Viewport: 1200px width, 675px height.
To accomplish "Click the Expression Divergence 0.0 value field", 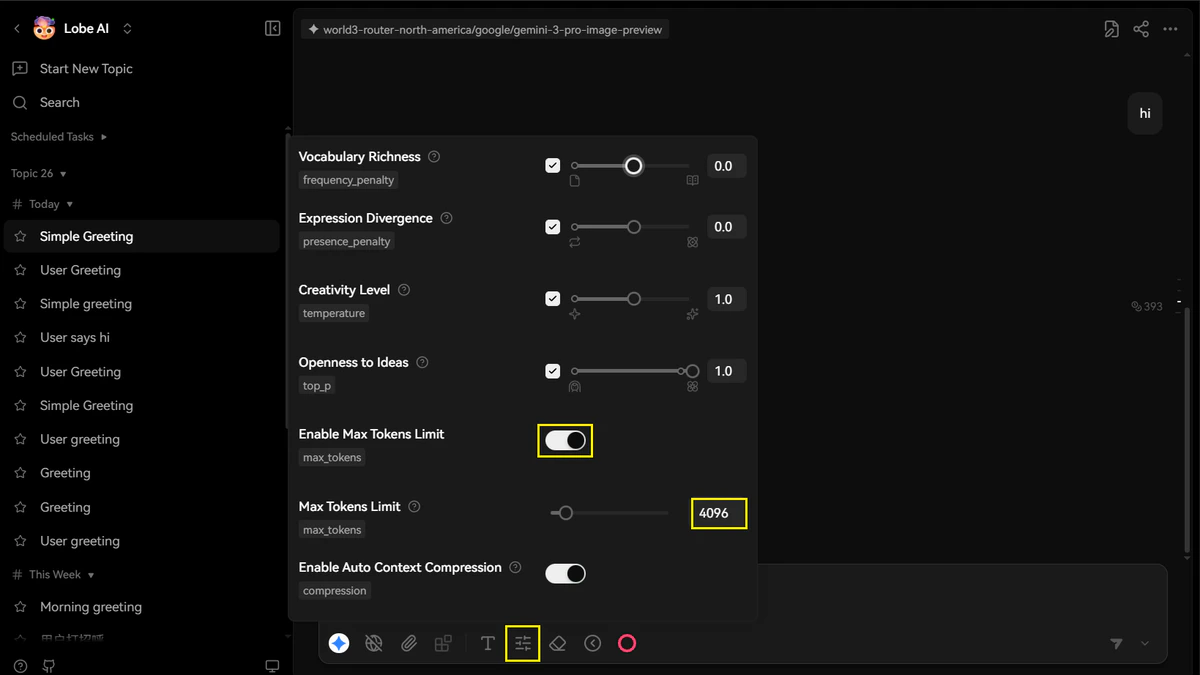I will 726,227.
